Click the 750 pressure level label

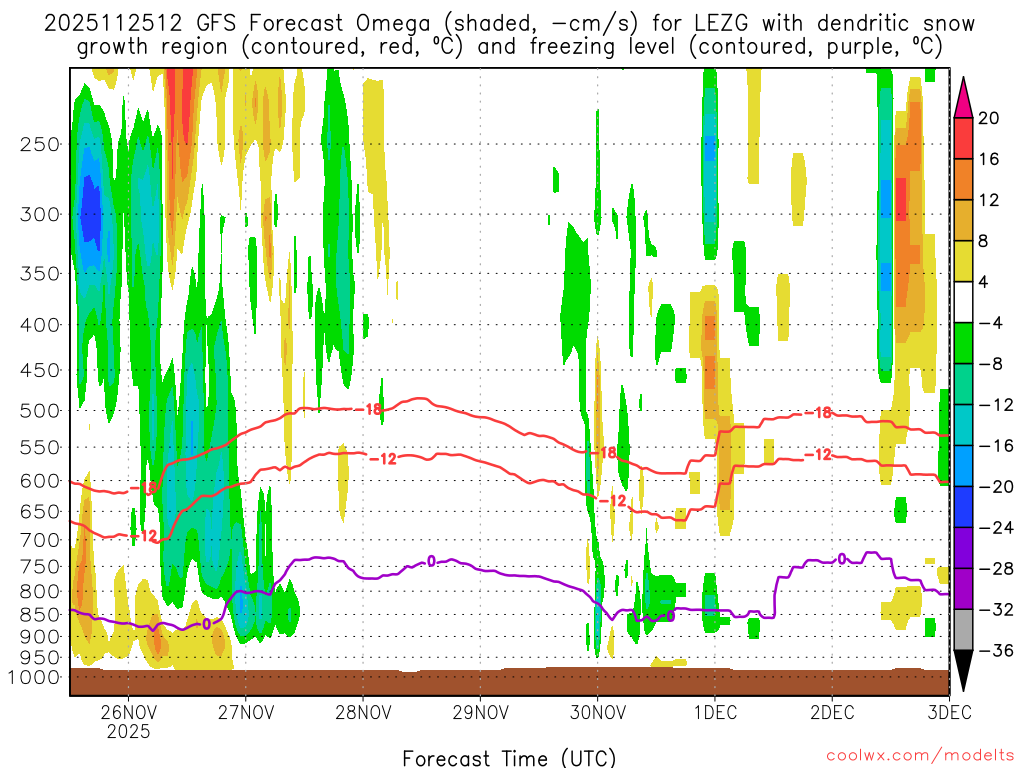coord(40,567)
